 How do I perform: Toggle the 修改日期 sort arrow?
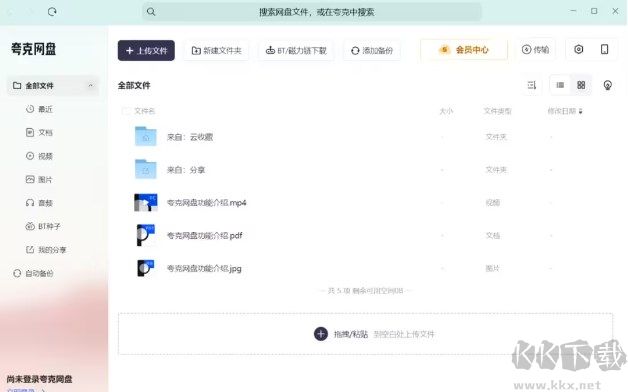click(580, 111)
